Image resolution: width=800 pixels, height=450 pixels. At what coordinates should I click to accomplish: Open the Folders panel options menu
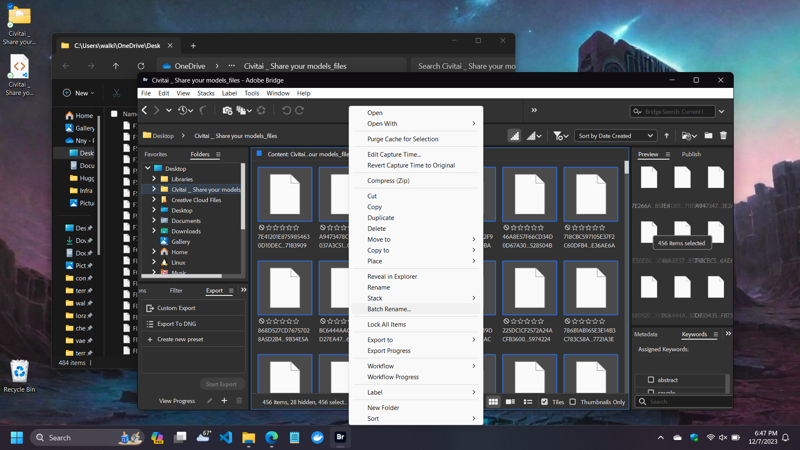pyautogui.click(x=218, y=154)
